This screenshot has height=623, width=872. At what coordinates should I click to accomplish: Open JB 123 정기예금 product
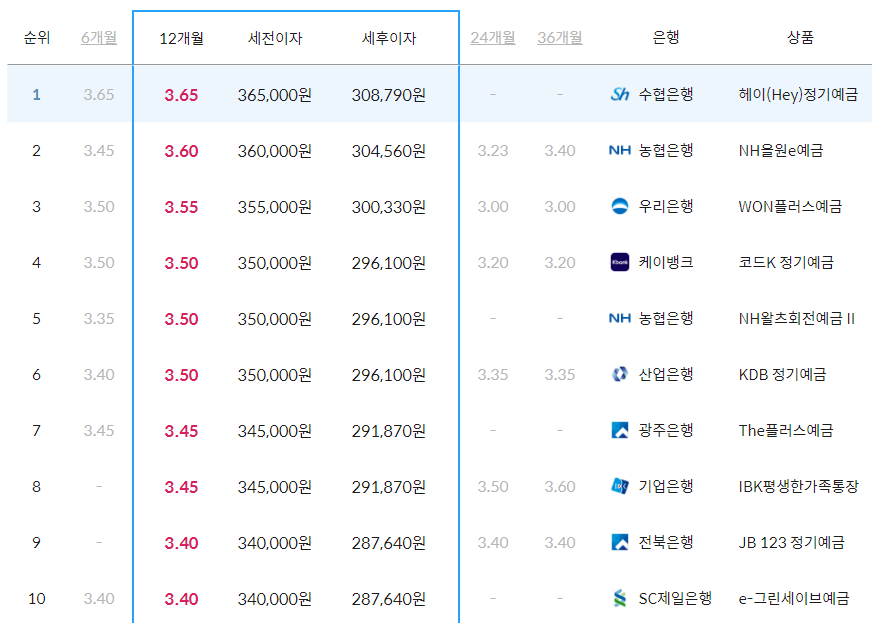pyautogui.click(x=791, y=543)
